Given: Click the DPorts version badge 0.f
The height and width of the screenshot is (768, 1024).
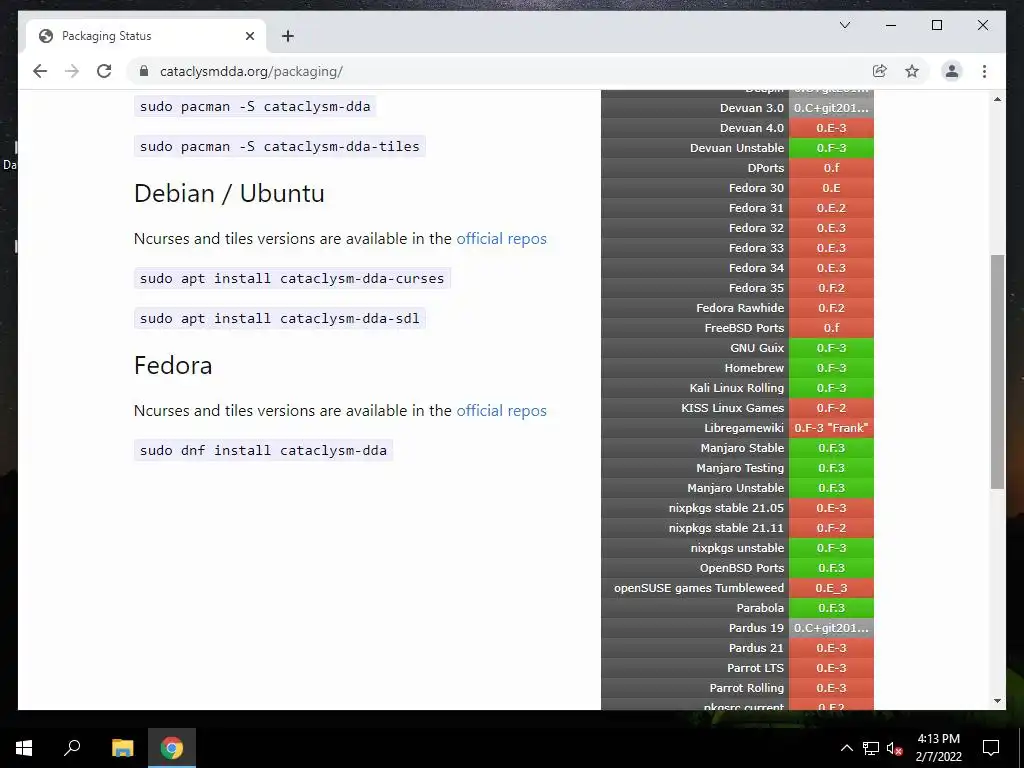Looking at the screenshot, I should 831,168.
